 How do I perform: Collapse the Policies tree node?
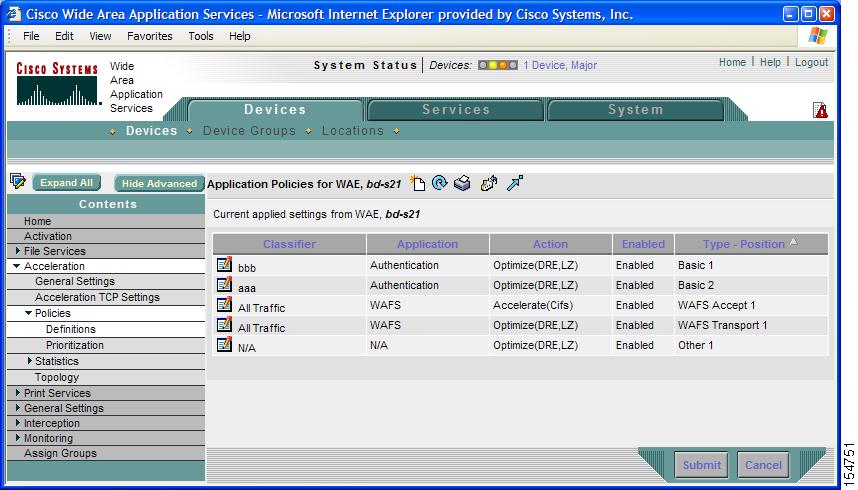tap(28, 313)
